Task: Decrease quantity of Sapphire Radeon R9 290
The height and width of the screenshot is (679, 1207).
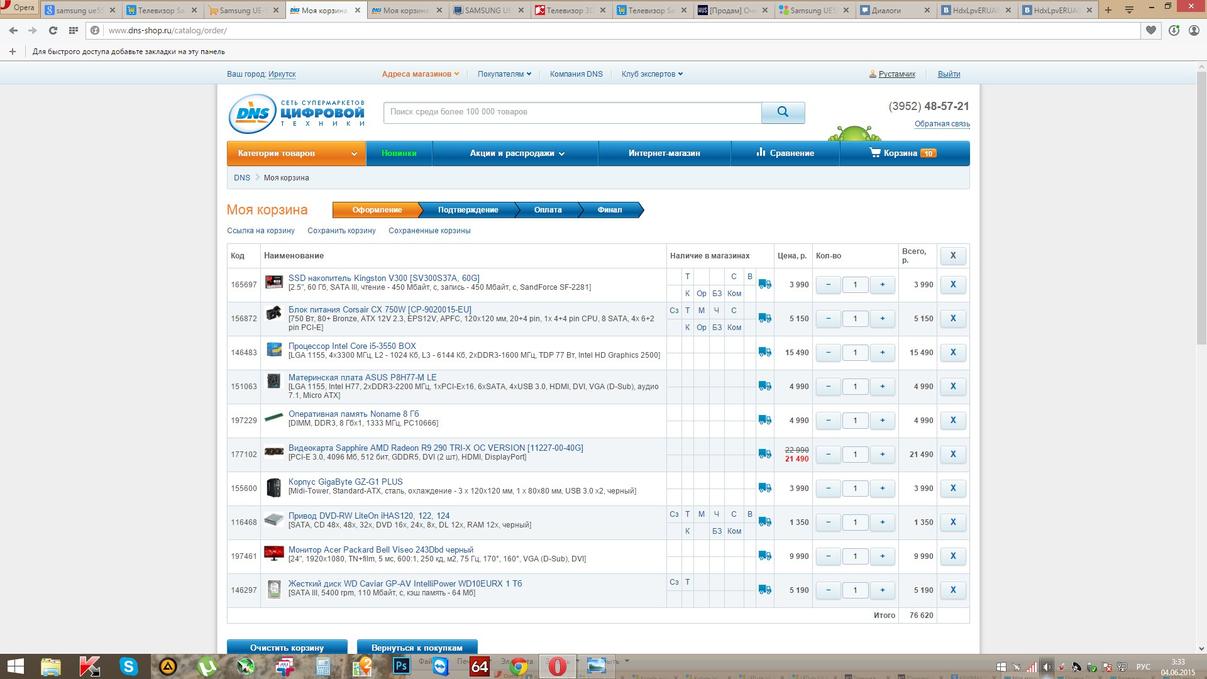Action: (x=828, y=454)
